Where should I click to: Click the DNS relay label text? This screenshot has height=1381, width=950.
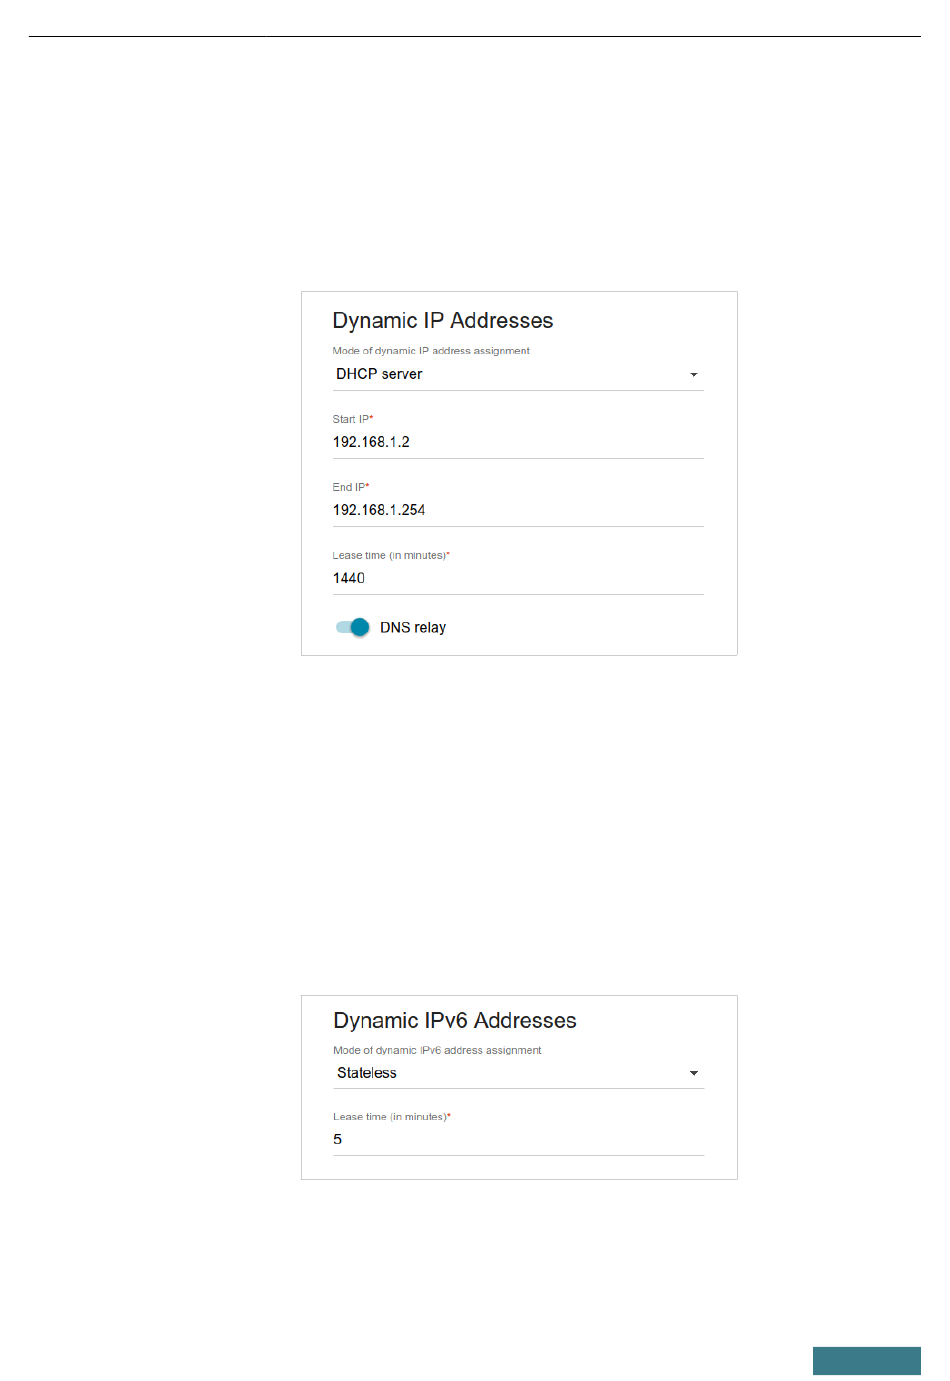coord(413,628)
